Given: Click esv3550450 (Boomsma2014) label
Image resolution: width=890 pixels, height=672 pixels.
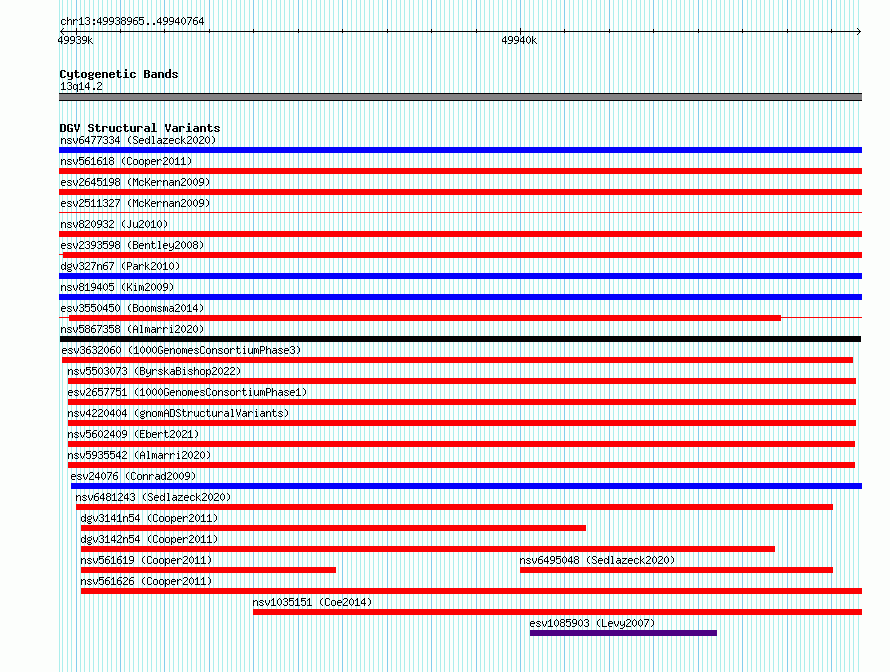Looking at the screenshot, I should (132, 308).
